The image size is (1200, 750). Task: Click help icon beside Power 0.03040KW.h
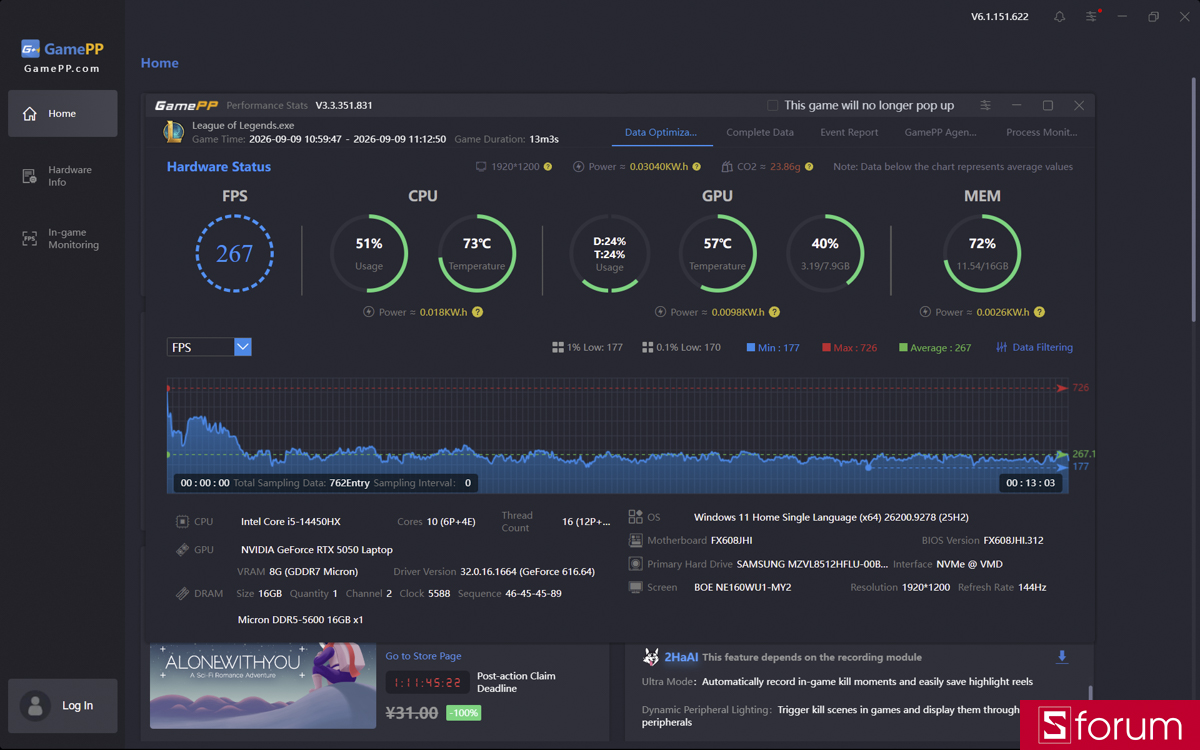[697, 167]
